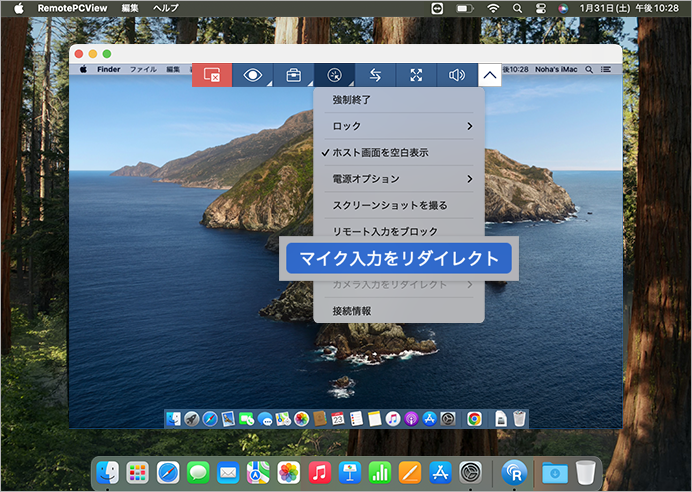Image resolution: width=692 pixels, height=492 pixels.
Task: Open remote ファイル menu
Action: click(143, 69)
